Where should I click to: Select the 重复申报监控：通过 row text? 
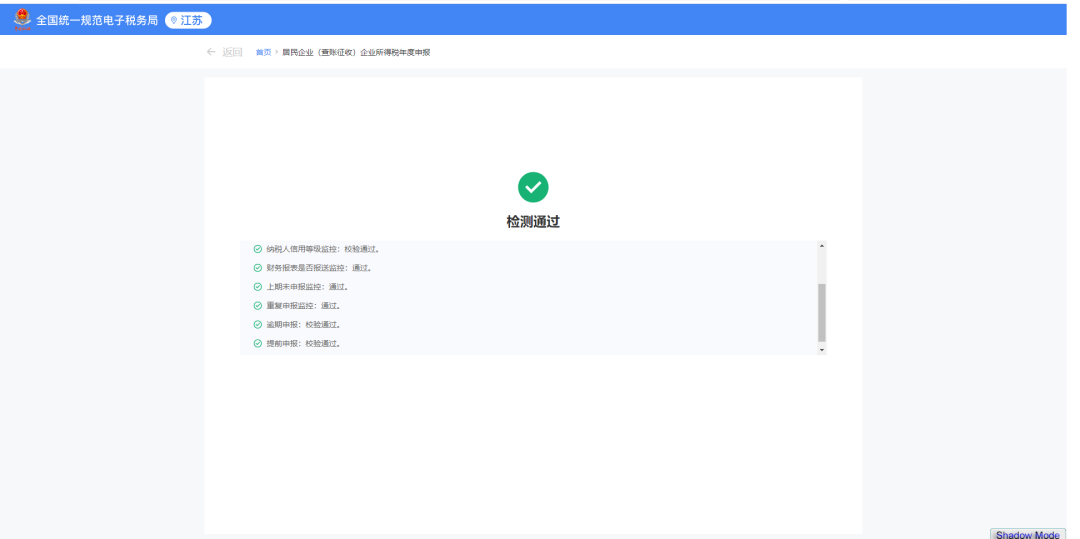(x=304, y=306)
